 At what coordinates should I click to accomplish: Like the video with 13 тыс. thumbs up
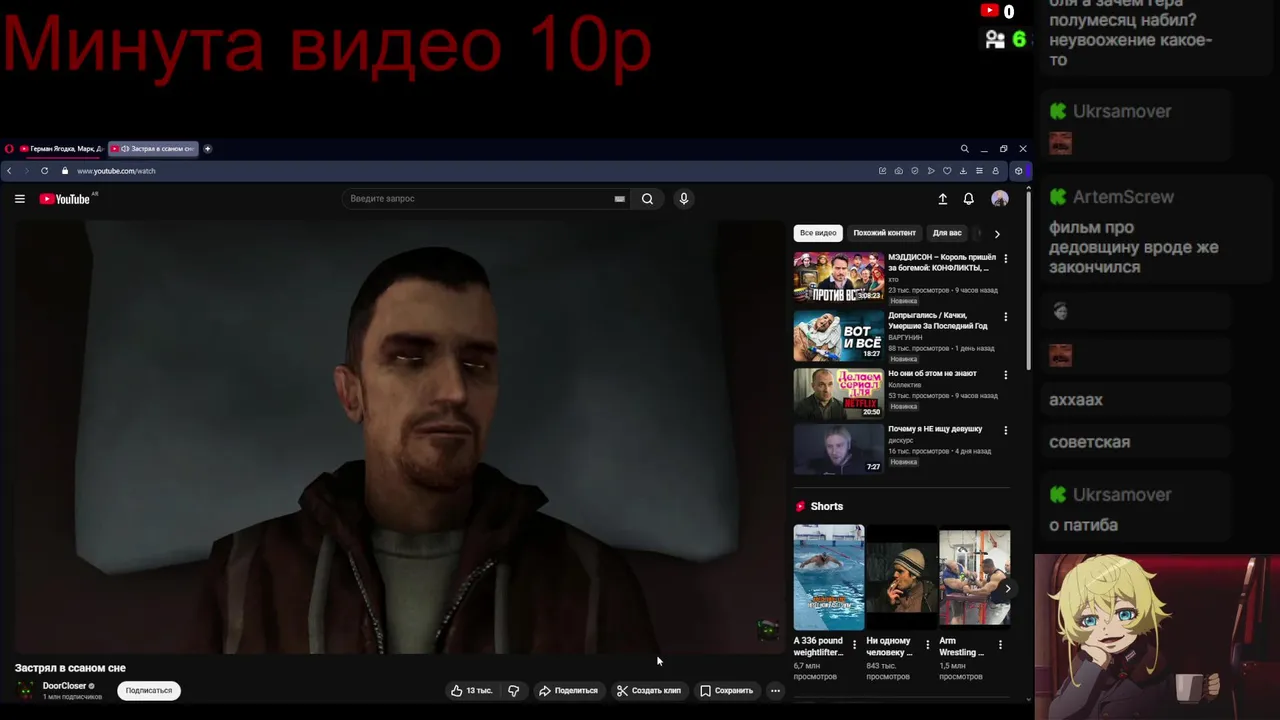472,690
